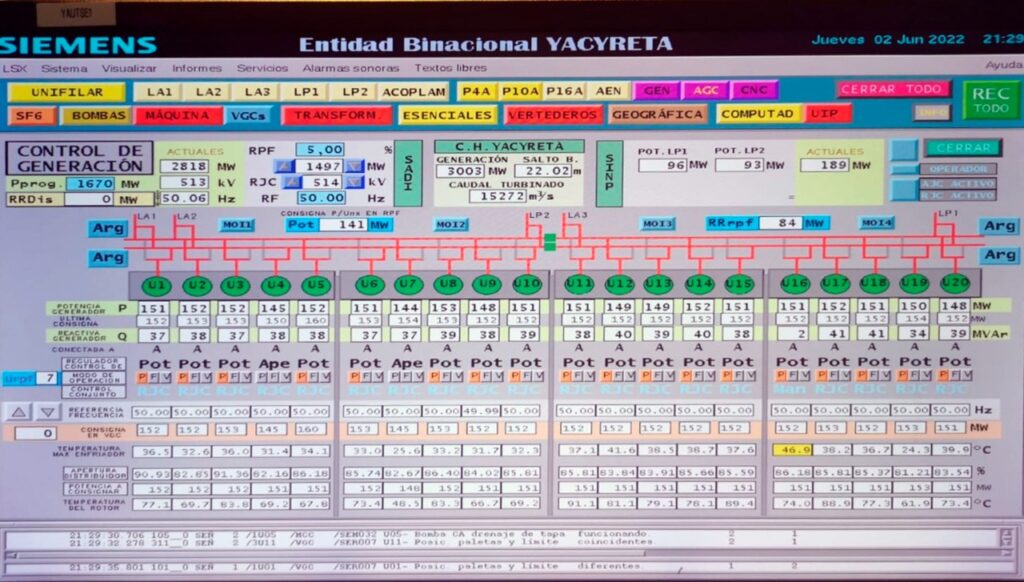Open the Informes menu
This screenshot has width=1024, height=582.
click(197, 68)
